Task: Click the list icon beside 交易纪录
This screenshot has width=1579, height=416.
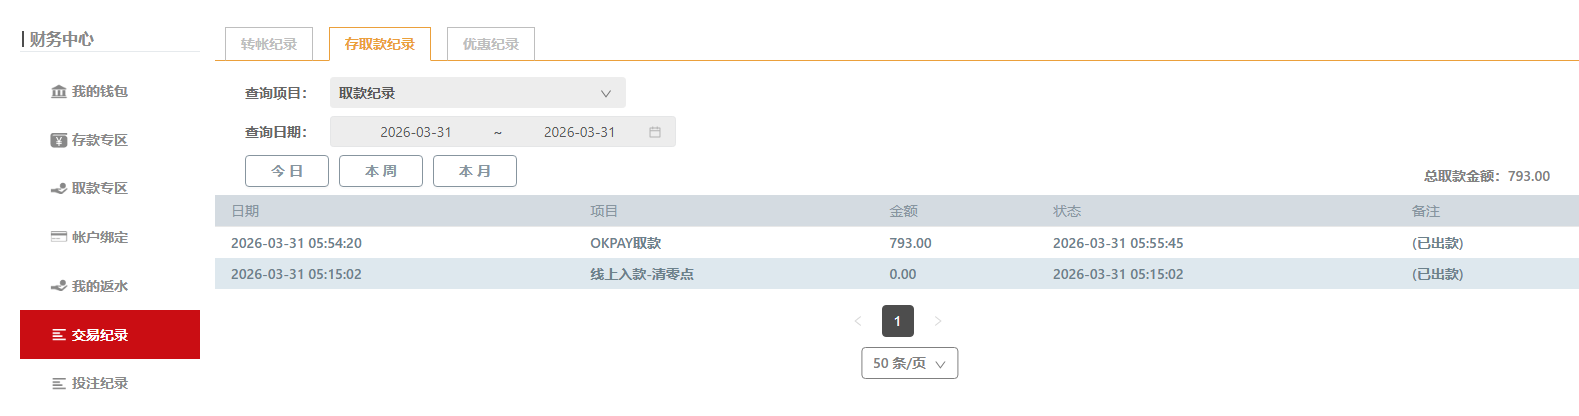Action: pyautogui.click(x=59, y=335)
